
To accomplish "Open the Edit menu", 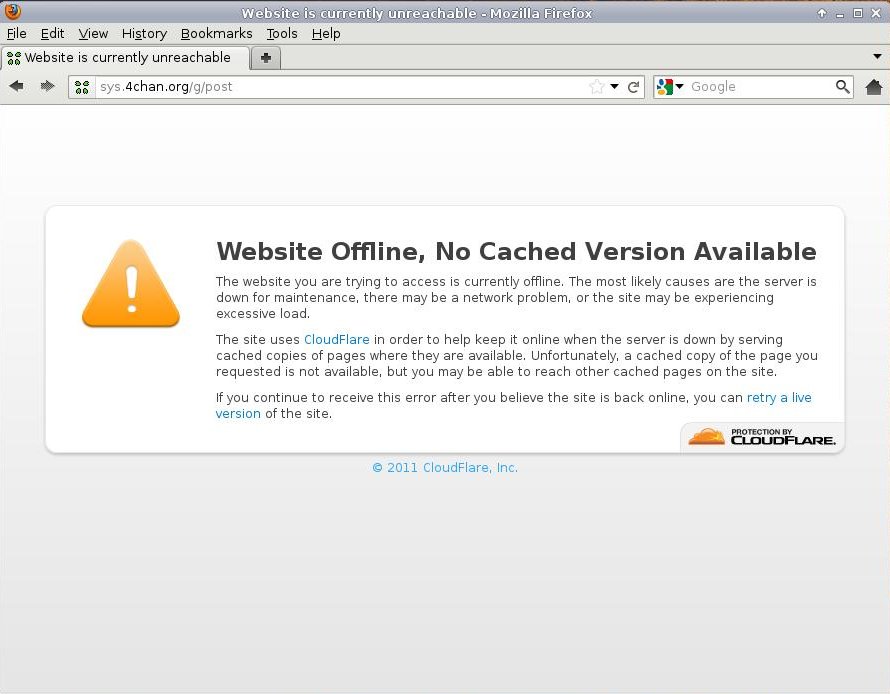I will pyautogui.click(x=52, y=33).
